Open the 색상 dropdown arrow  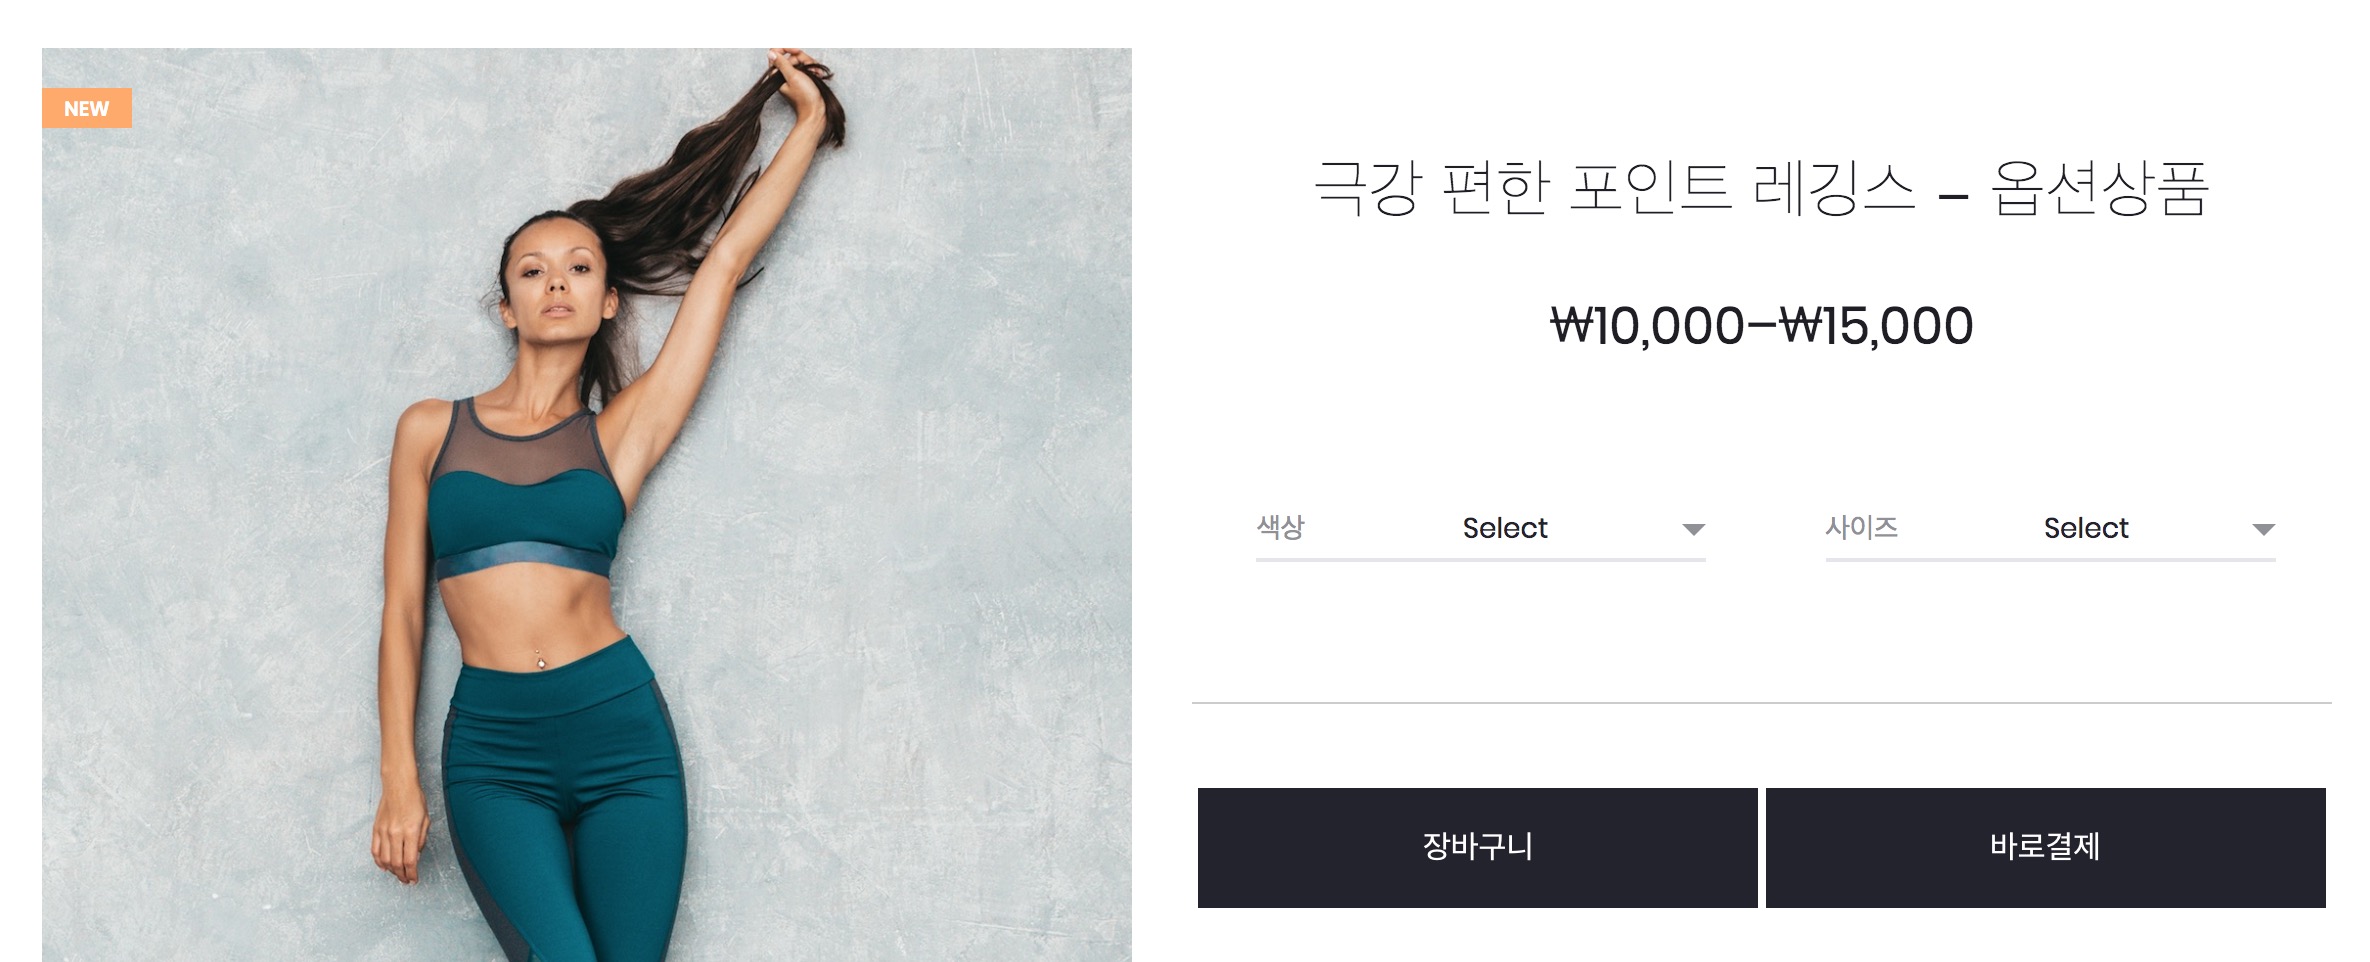coord(1693,529)
